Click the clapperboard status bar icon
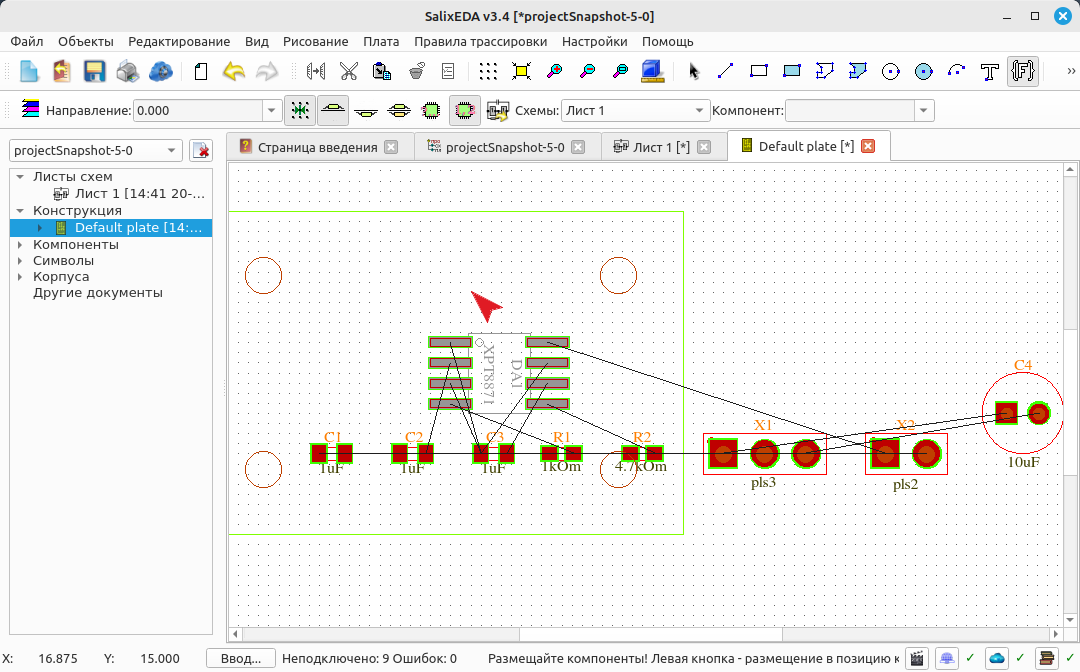Image resolution: width=1080 pixels, height=672 pixels. coord(917,659)
